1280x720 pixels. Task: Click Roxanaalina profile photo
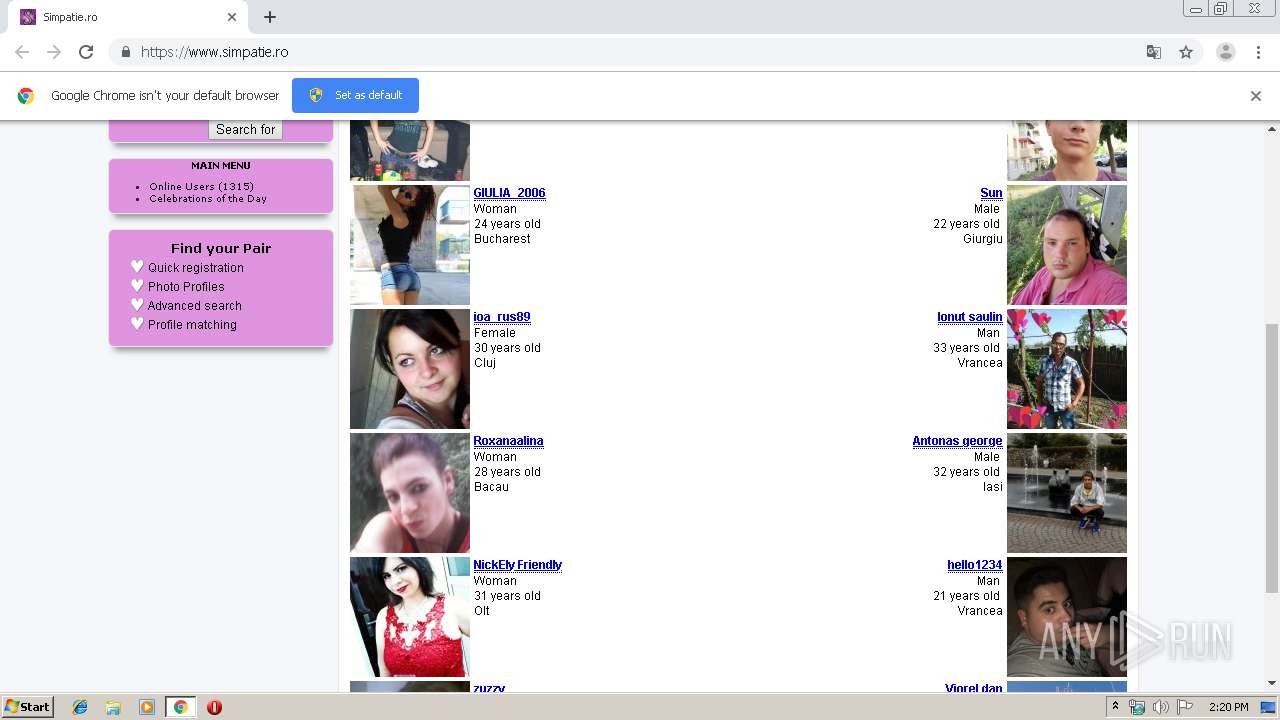410,493
